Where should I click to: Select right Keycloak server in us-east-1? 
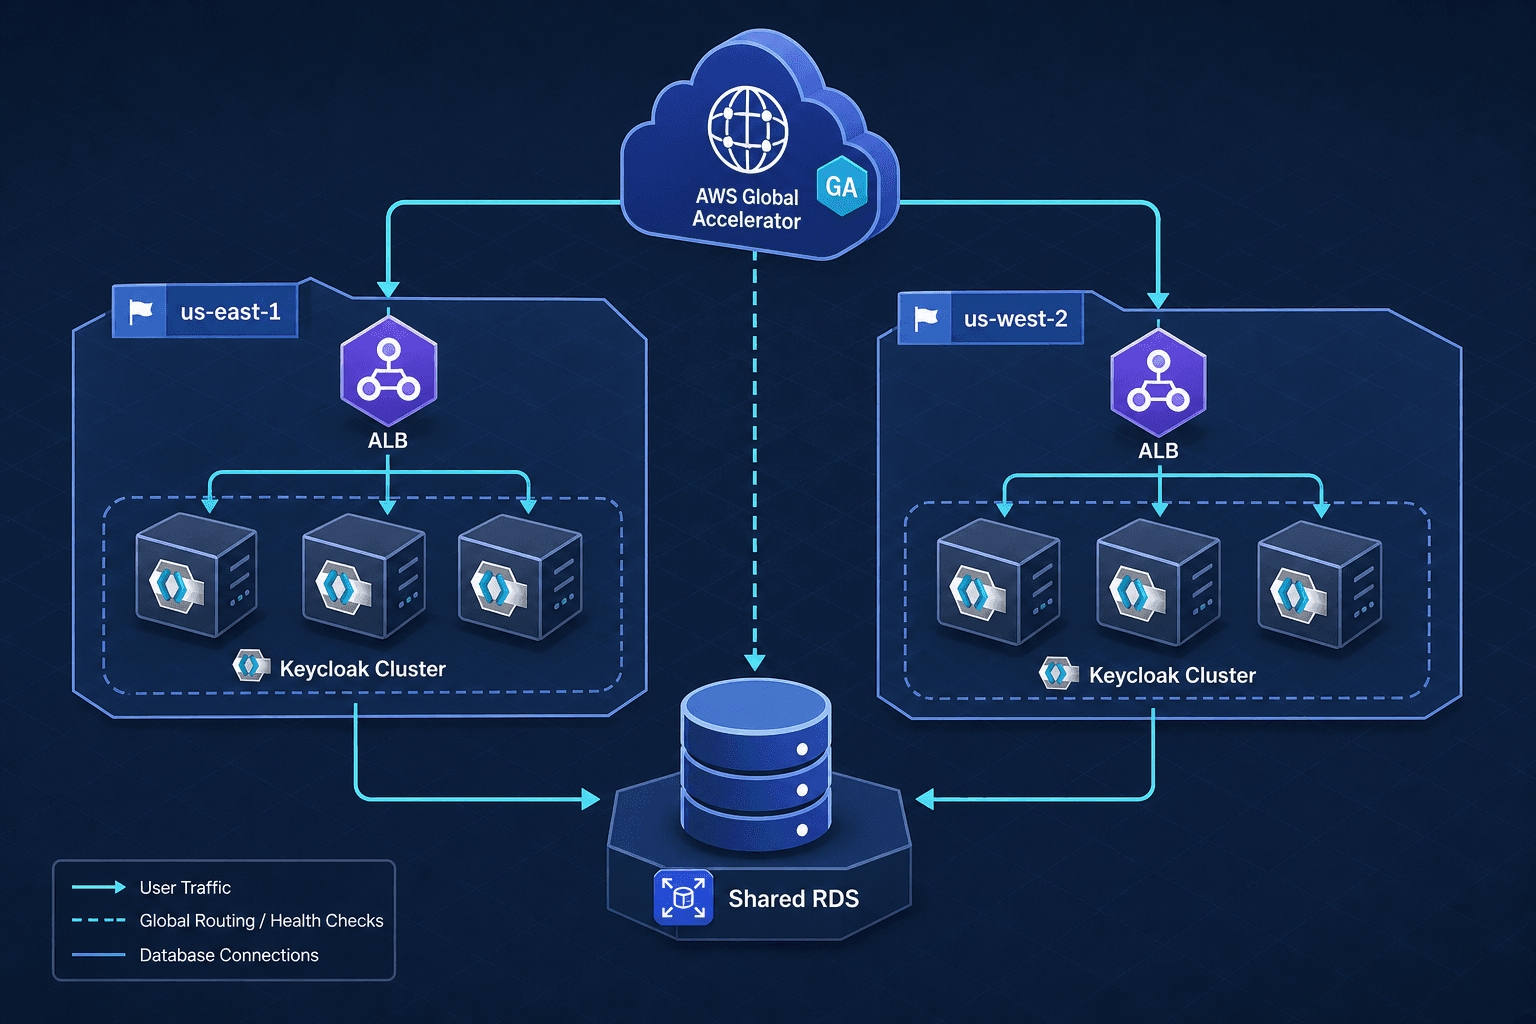coord(520,578)
